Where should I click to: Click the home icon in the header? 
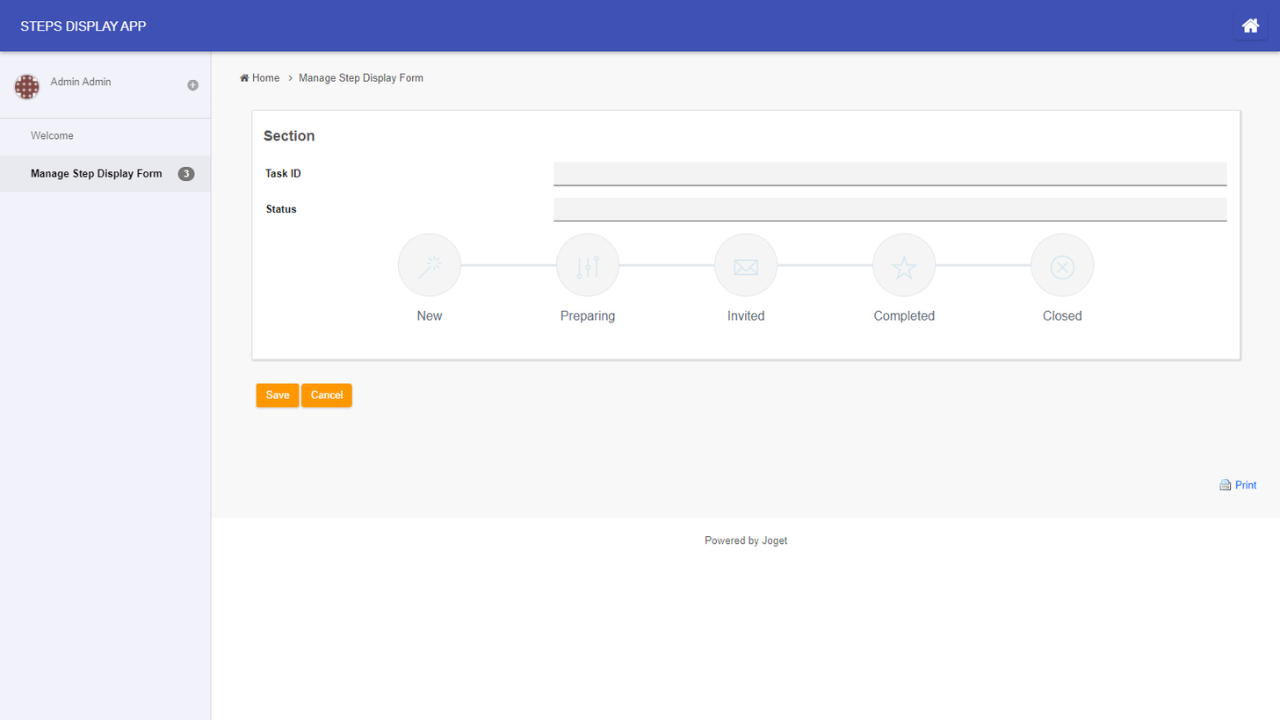point(1250,26)
